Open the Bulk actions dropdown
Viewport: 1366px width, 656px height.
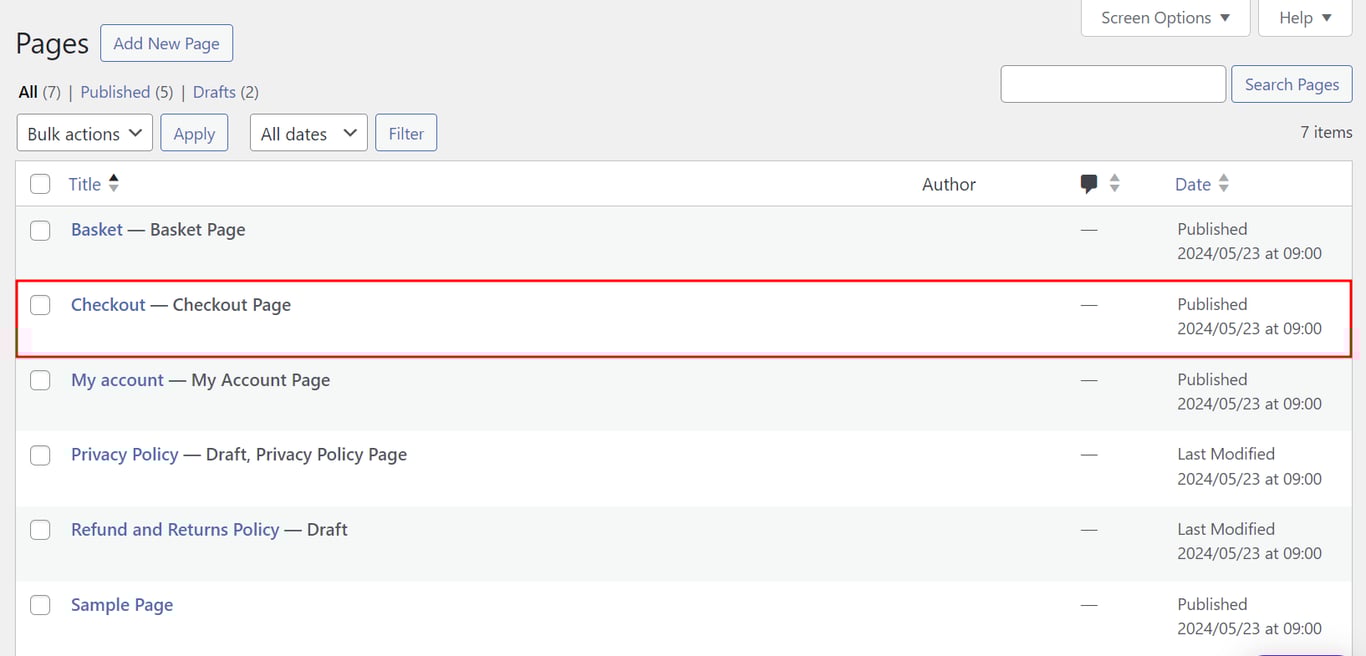pos(84,132)
